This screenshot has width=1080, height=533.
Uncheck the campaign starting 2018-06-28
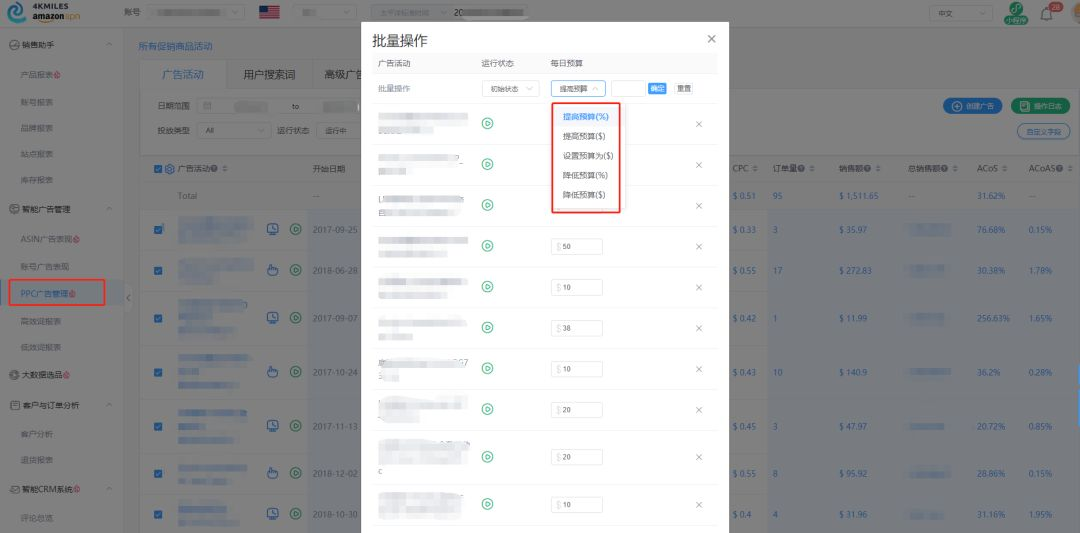[158, 270]
